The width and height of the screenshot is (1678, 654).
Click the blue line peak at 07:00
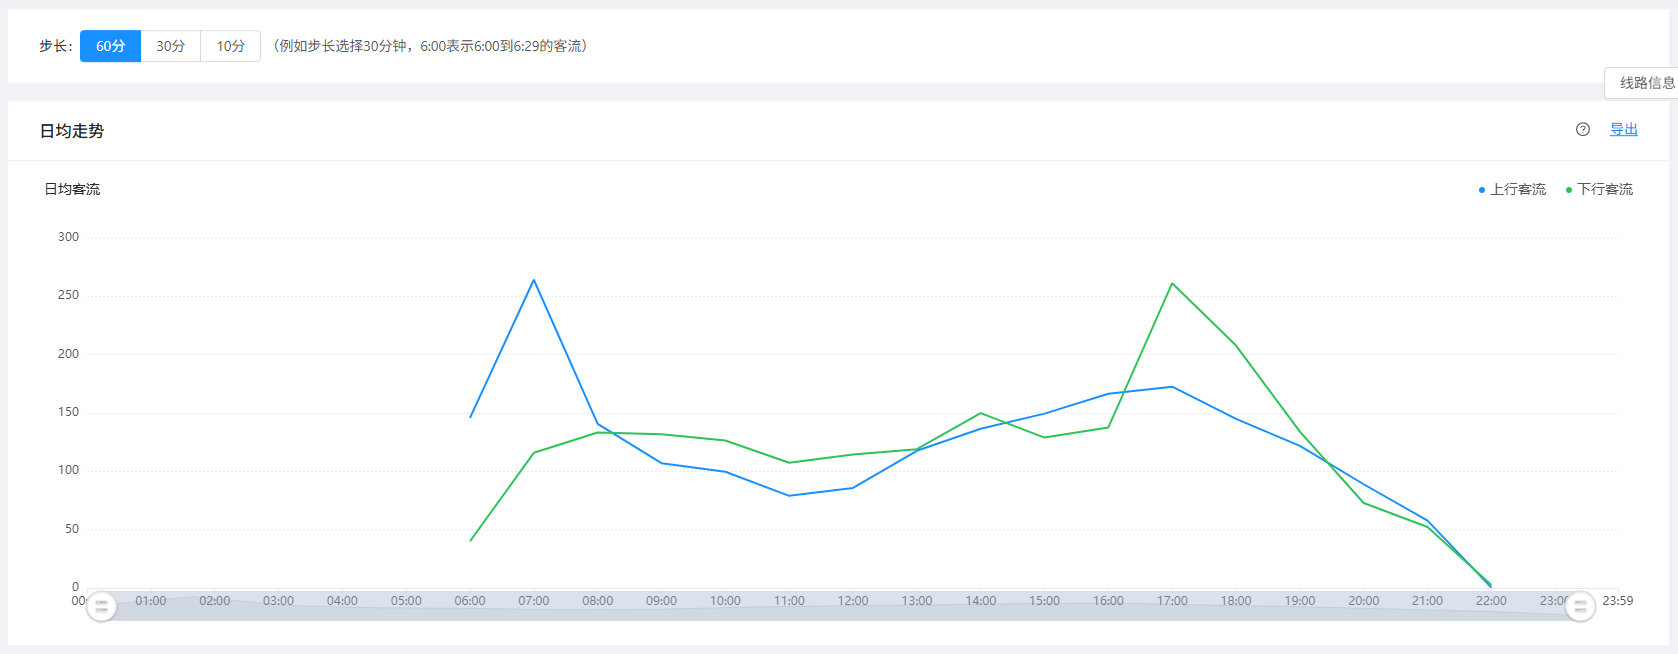(x=534, y=280)
